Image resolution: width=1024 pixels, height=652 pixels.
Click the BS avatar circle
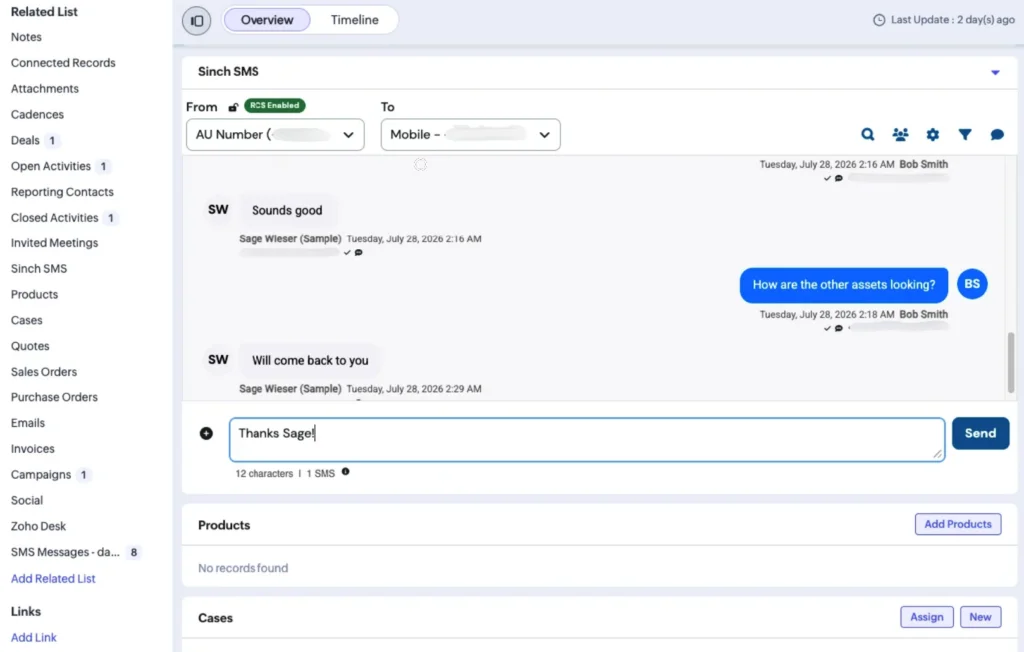coord(972,284)
